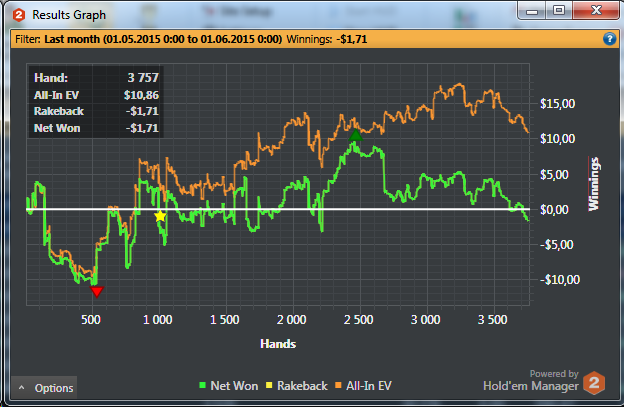The image size is (624, 407).
Task: Click the green Net Won color square
Action: click(x=202, y=385)
